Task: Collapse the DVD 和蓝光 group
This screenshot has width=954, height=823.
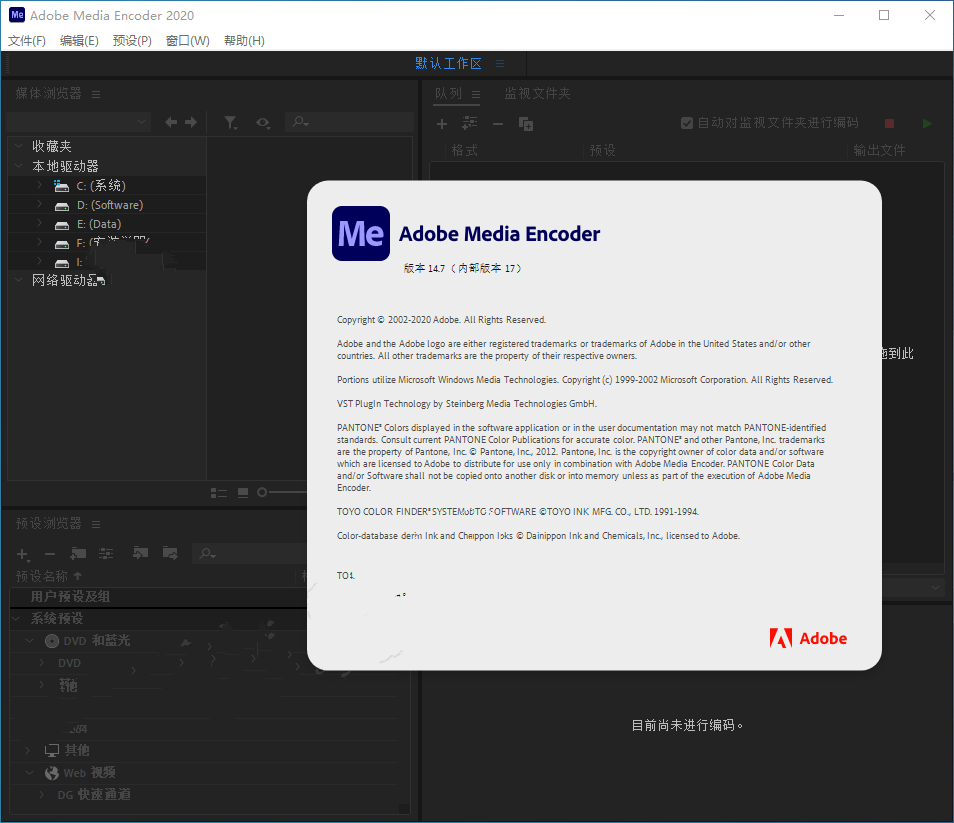Action: coord(29,641)
